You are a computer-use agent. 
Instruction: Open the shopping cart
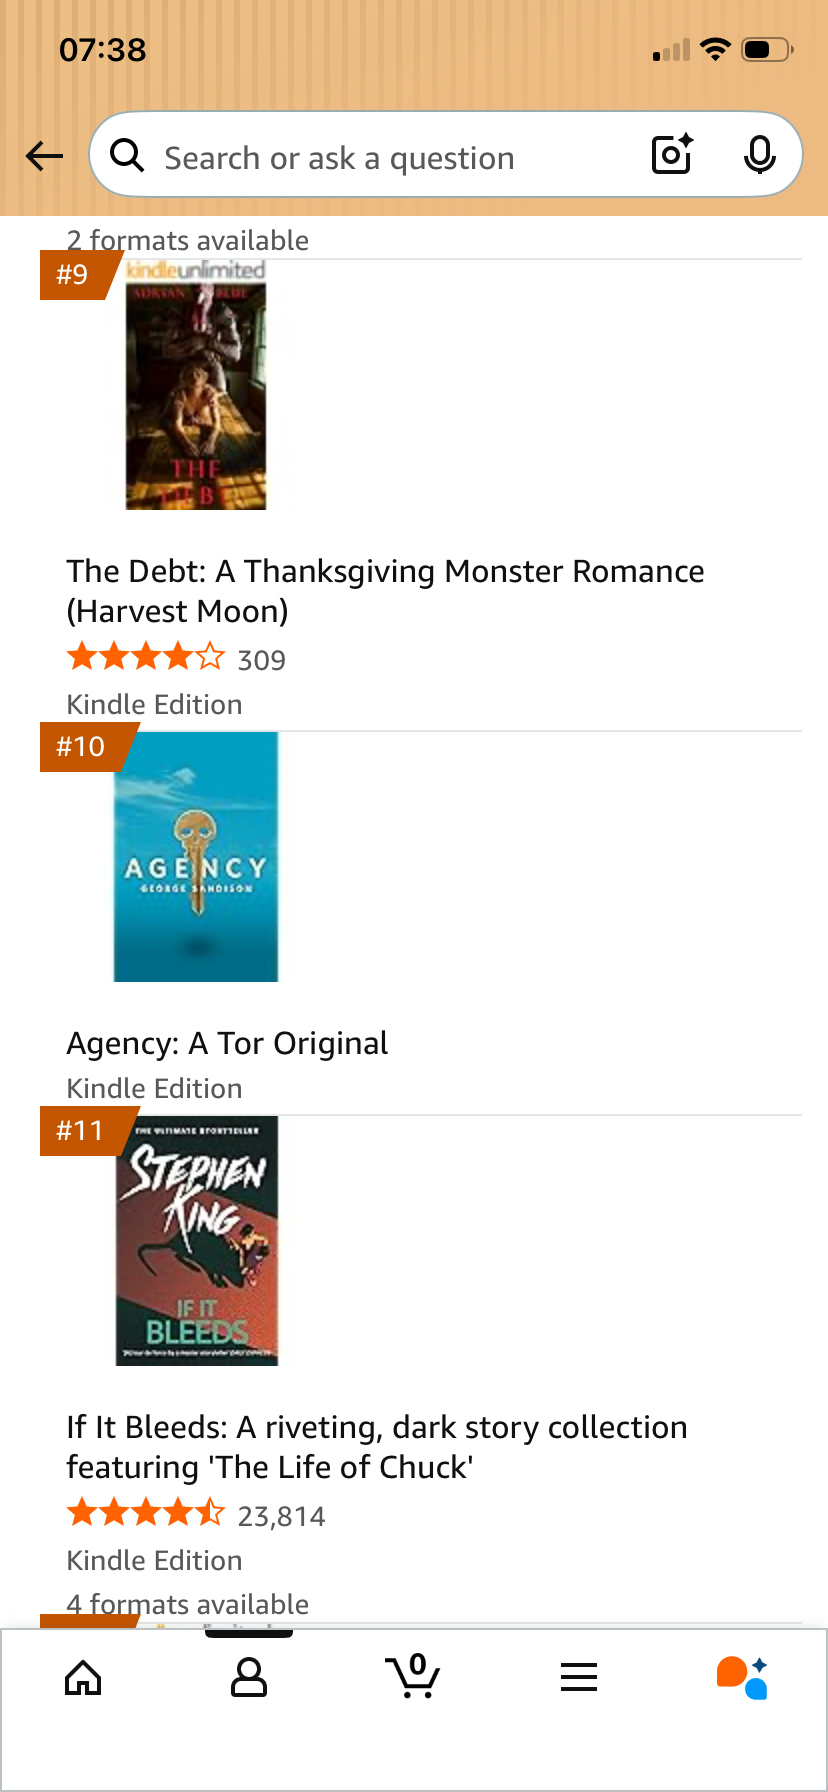[x=413, y=1676]
